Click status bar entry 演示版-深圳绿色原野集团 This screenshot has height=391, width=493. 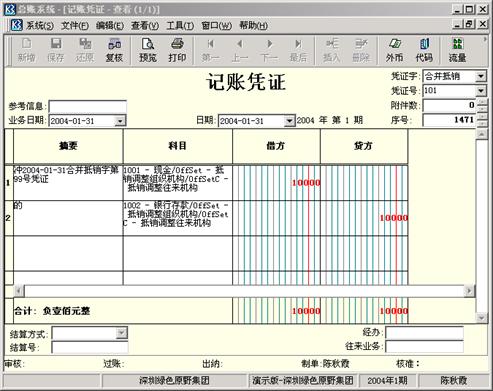(x=303, y=380)
